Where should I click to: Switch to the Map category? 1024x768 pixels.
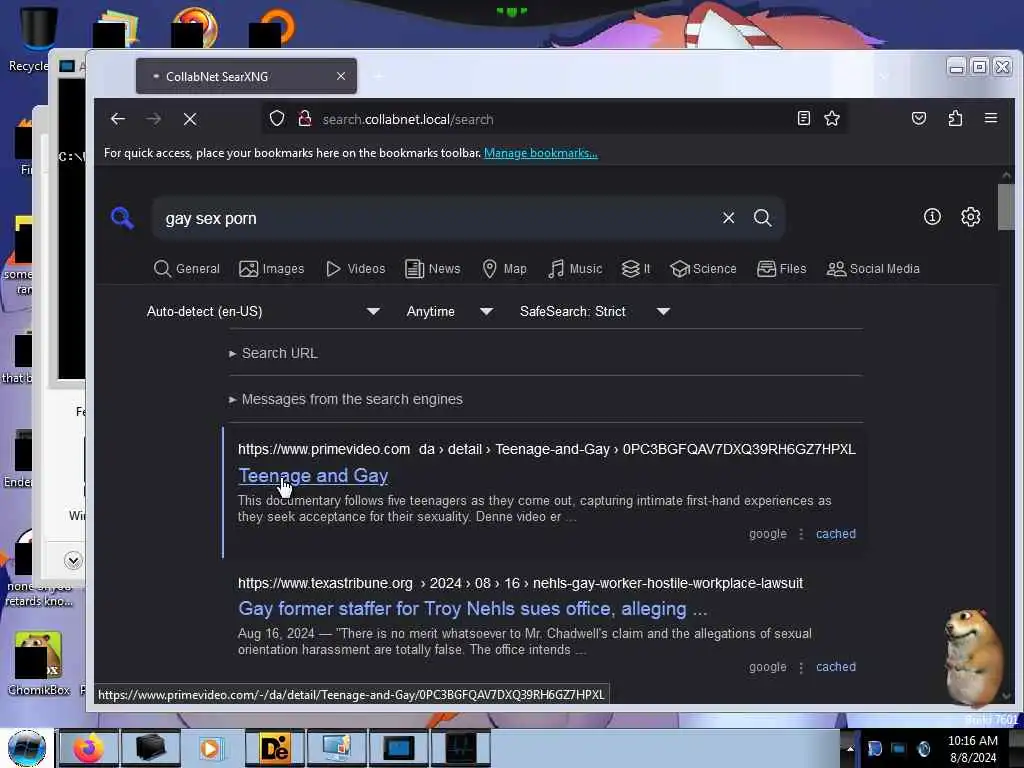(x=504, y=268)
